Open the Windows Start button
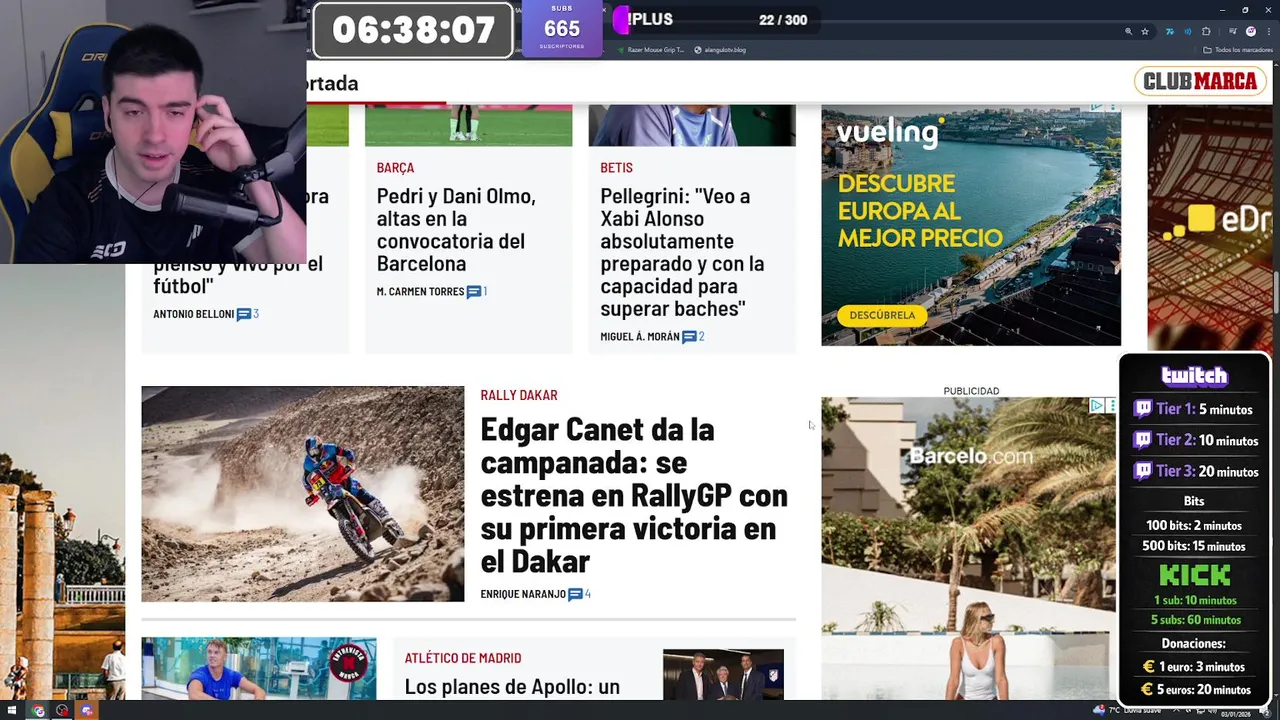The height and width of the screenshot is (720, 1280). [14, 711]
